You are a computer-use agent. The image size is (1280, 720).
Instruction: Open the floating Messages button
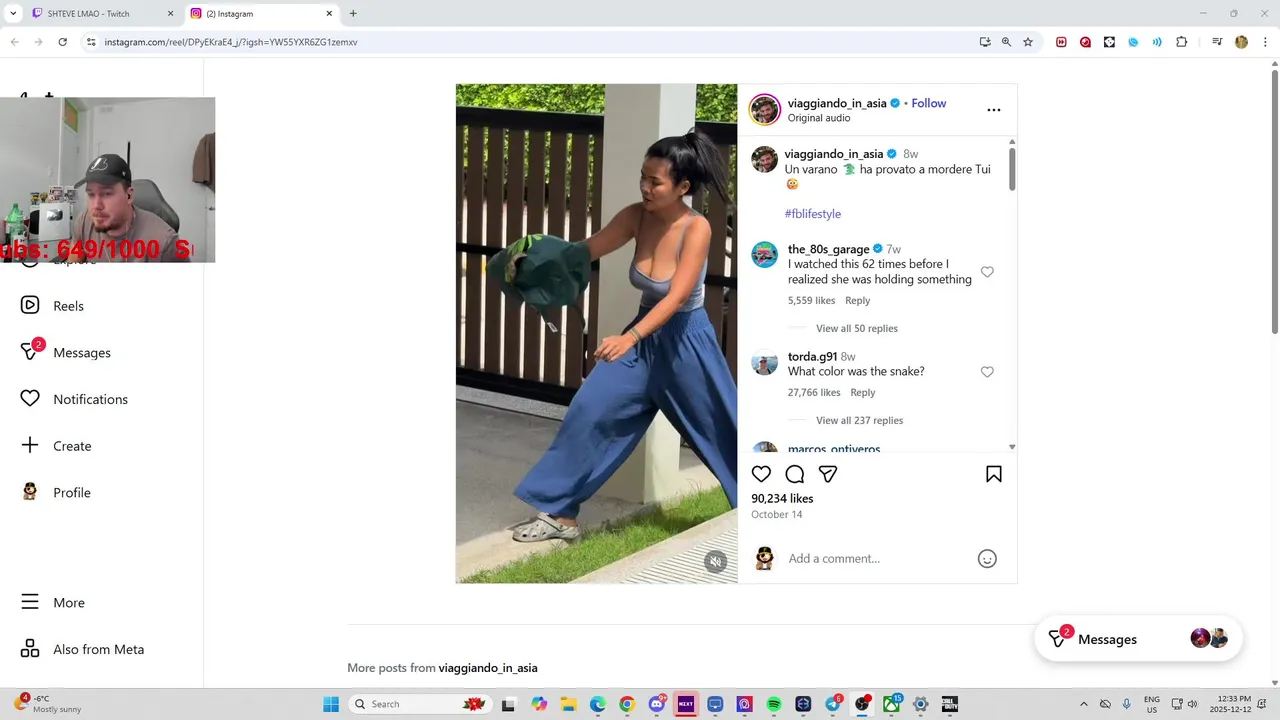tap(1138, 639)
